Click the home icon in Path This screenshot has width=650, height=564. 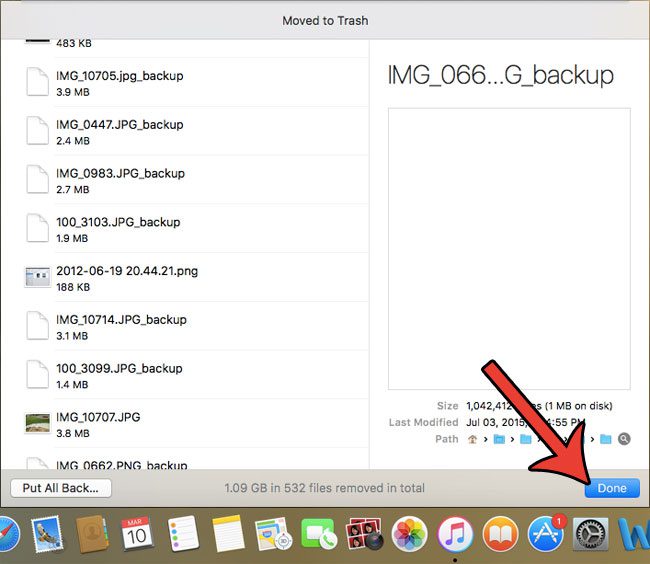pos(472,439)
